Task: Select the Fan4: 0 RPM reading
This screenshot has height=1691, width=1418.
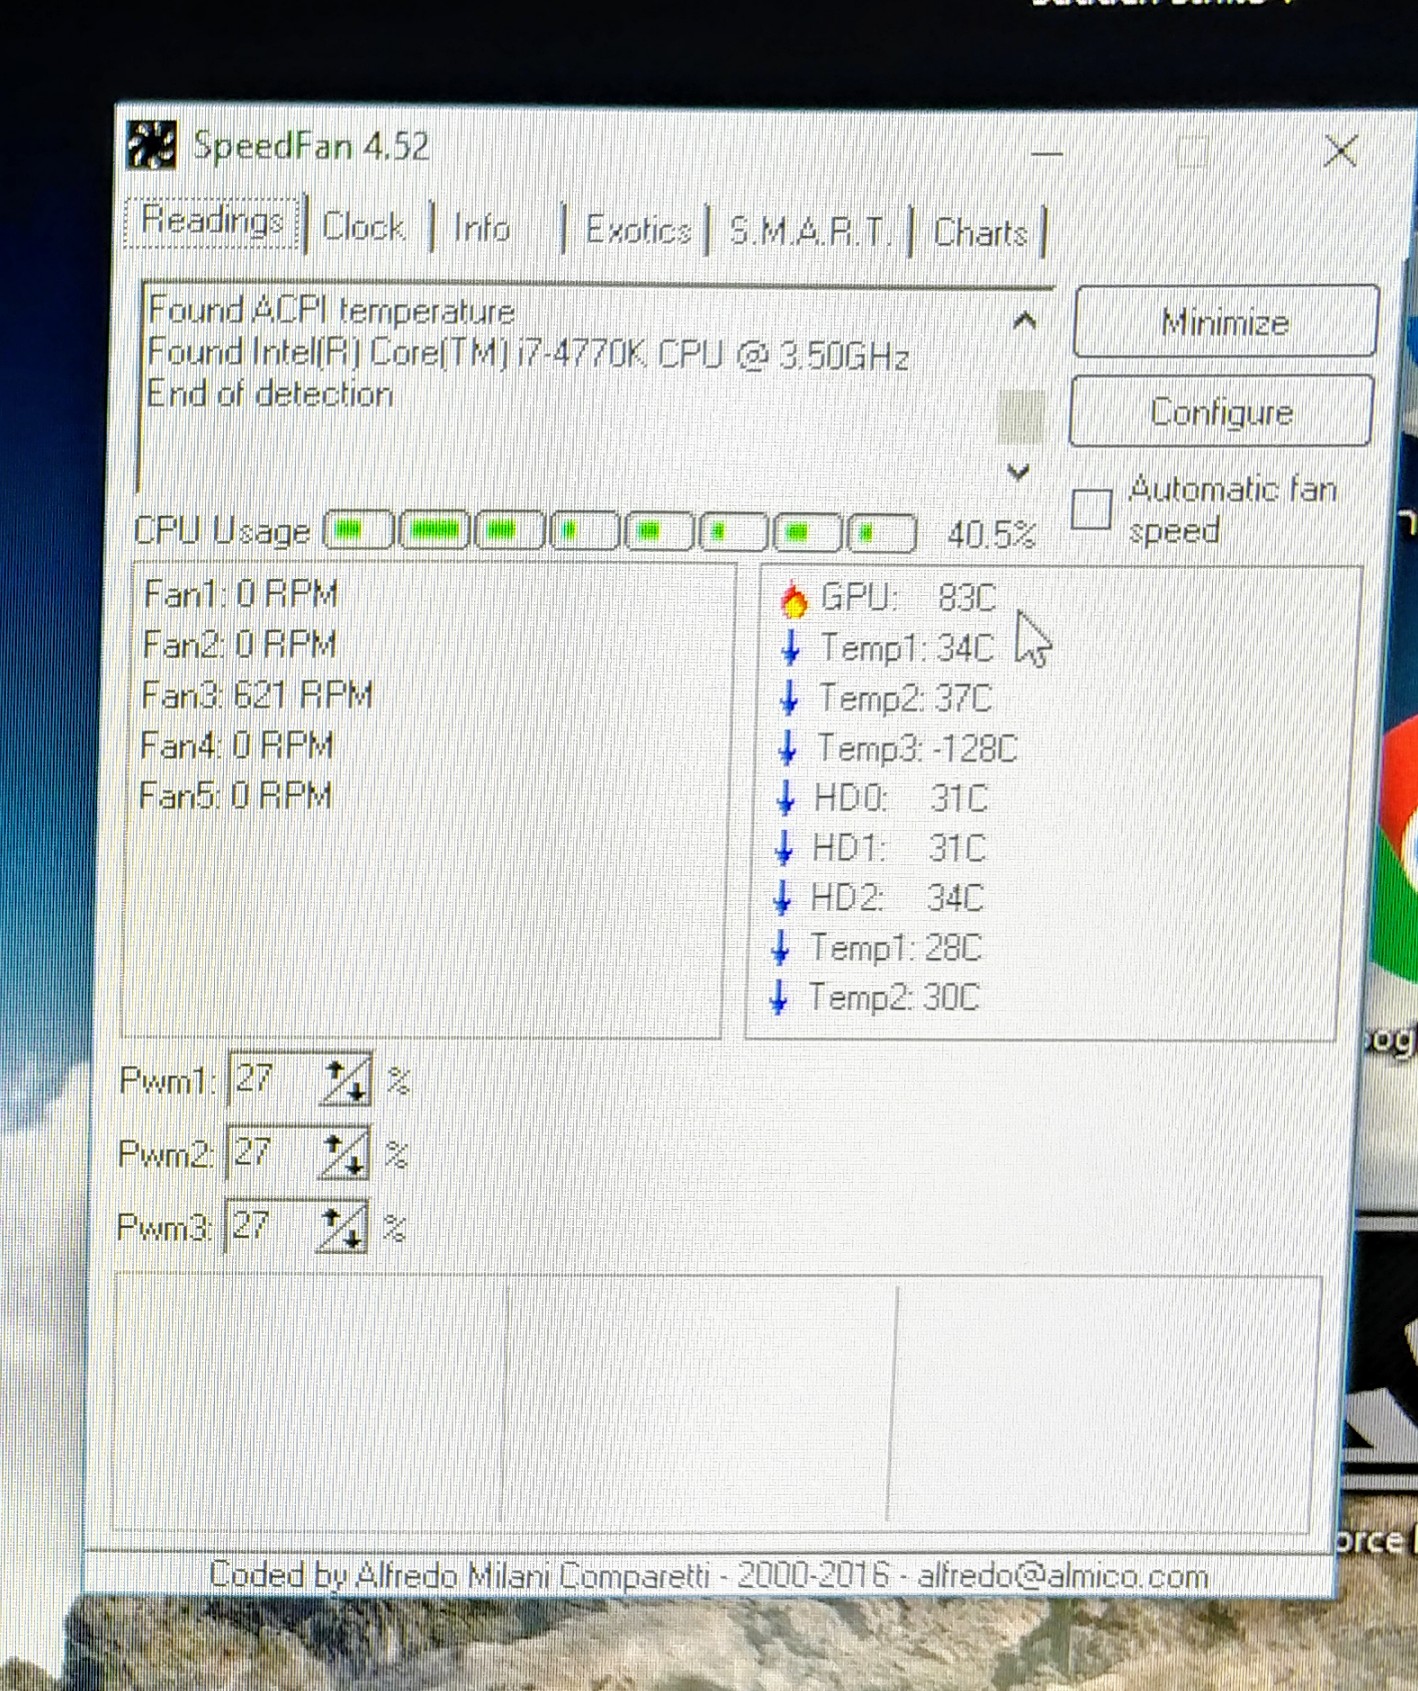Action: (236, 745)
